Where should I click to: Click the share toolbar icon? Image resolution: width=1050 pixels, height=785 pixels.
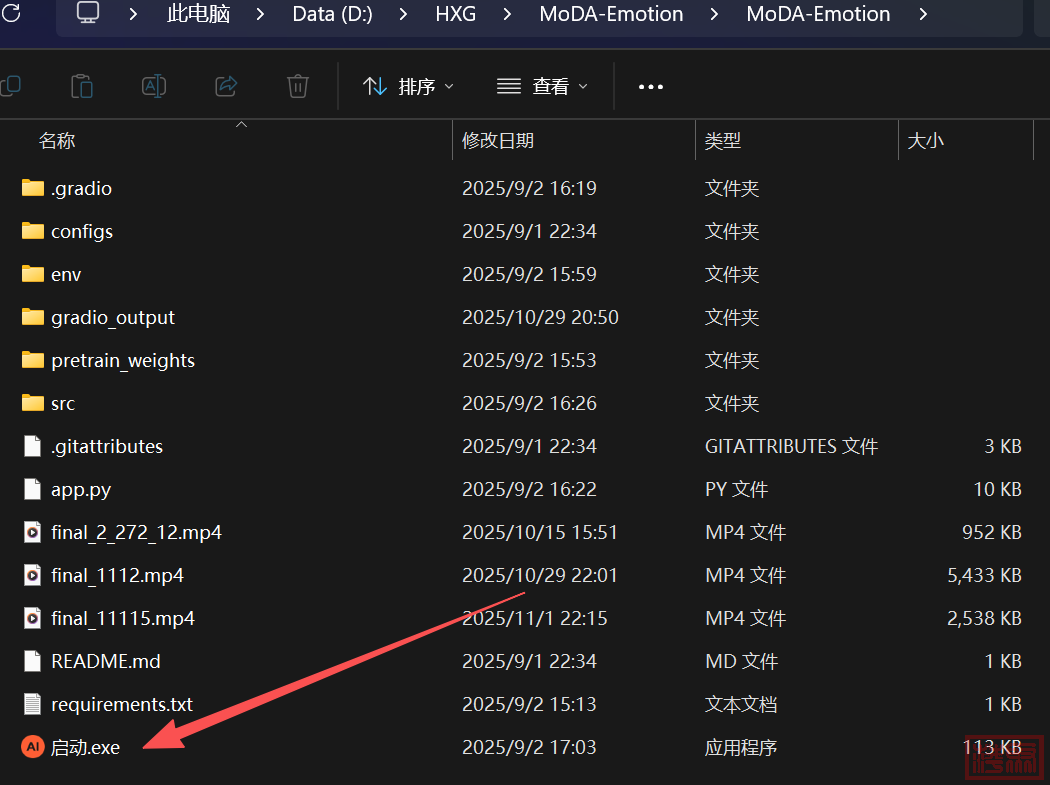tap(226, 87)
